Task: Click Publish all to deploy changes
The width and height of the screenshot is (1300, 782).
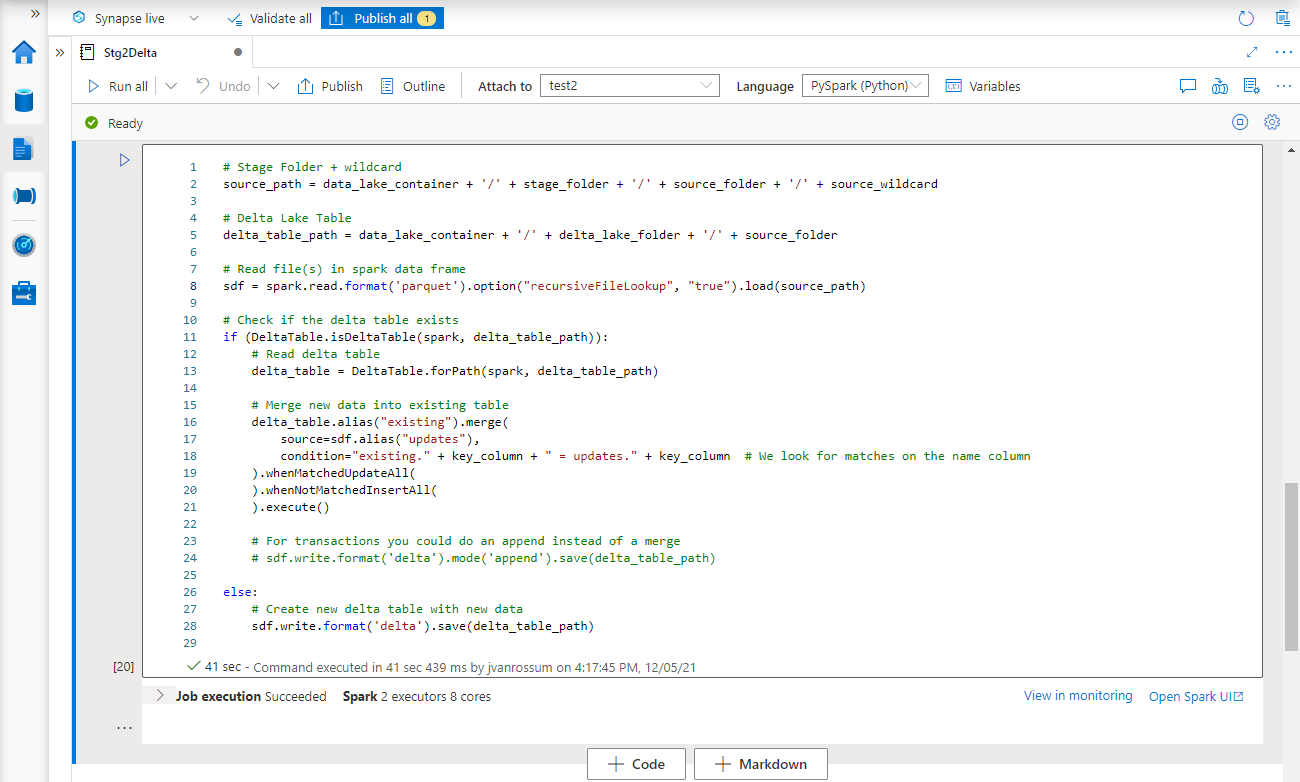Action: (382, 17)
